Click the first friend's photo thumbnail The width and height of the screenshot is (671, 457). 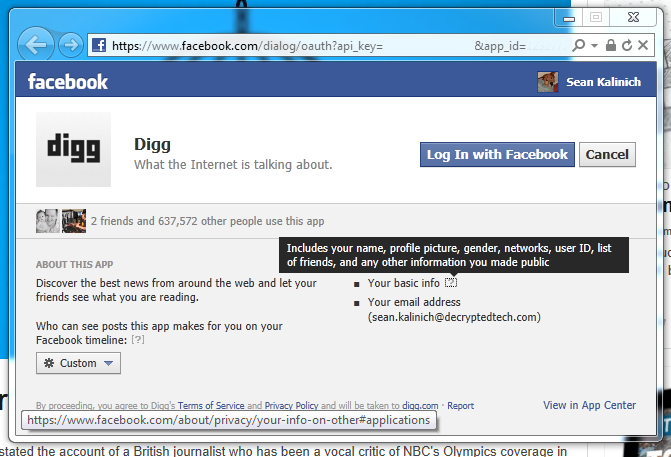point(48,221)
